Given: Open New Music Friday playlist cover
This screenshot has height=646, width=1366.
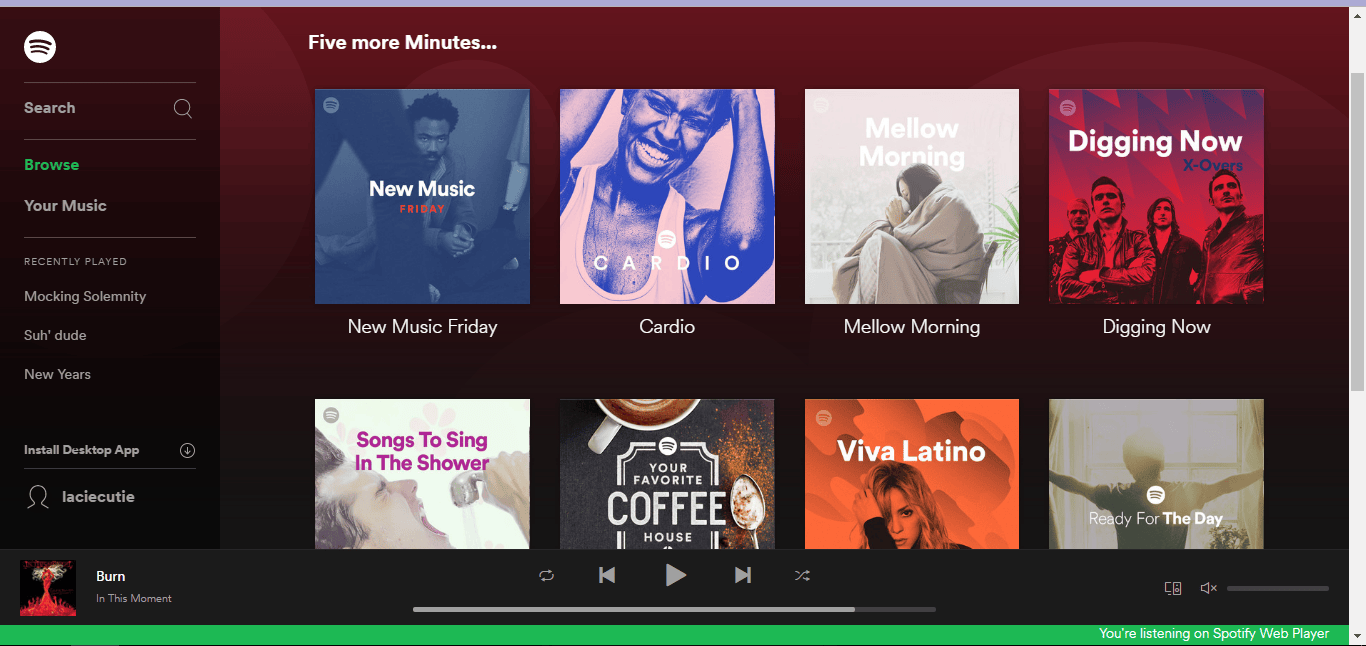Looking at the screenshot, I should pyautogui.click(x=422, y=197).
